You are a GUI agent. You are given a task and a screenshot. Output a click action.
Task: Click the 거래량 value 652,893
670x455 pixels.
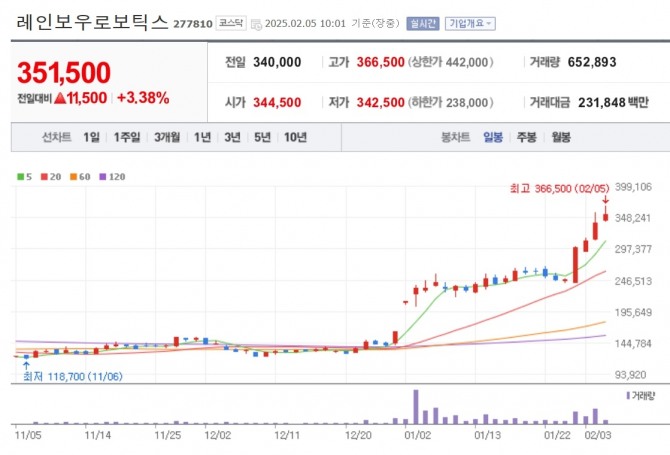(592, 62)
